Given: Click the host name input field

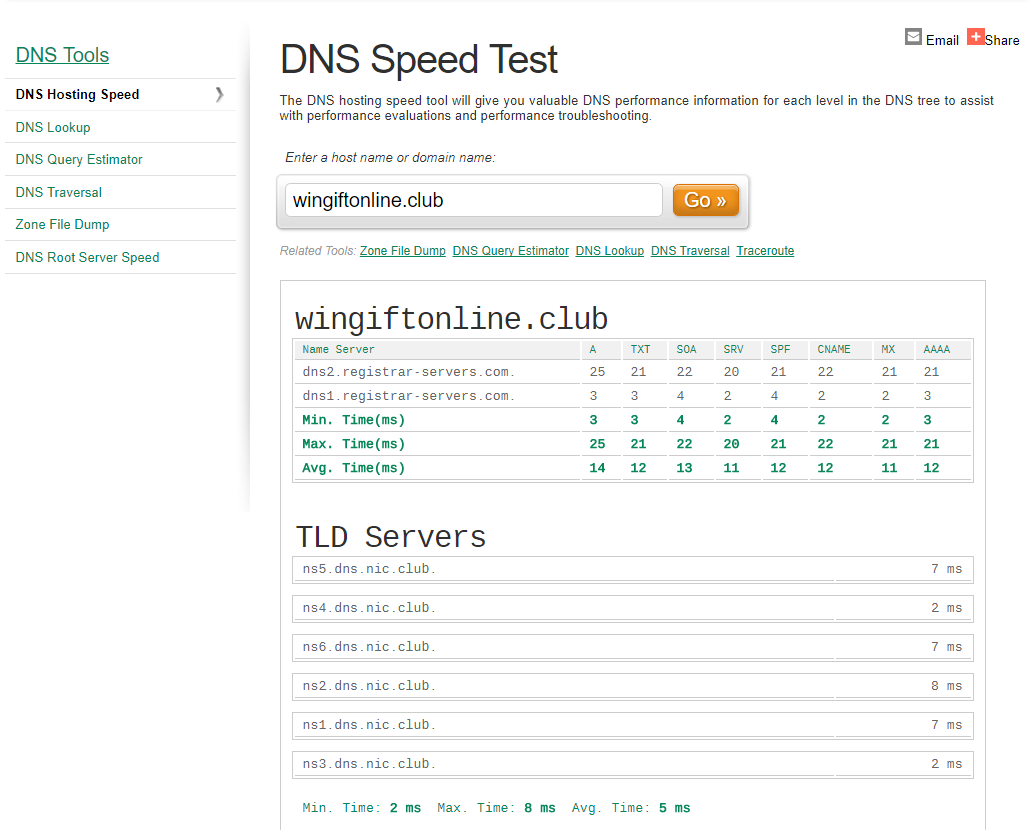Looking at the screenshot, I should point(473,200).
